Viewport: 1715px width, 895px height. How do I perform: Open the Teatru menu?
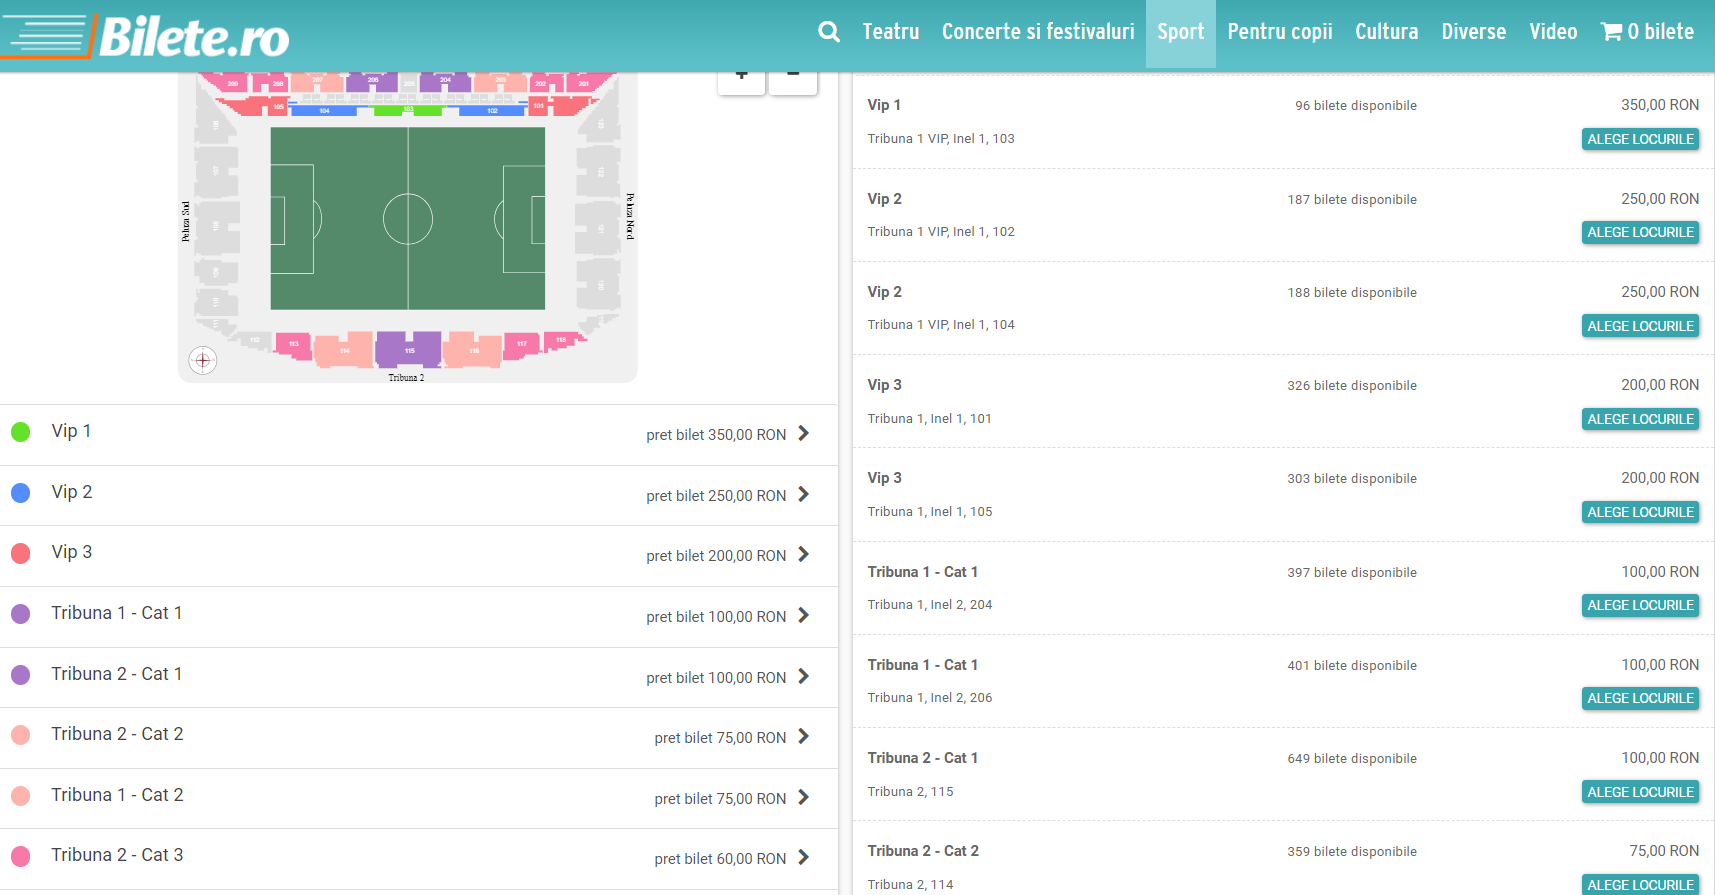(x=890, y=32)
